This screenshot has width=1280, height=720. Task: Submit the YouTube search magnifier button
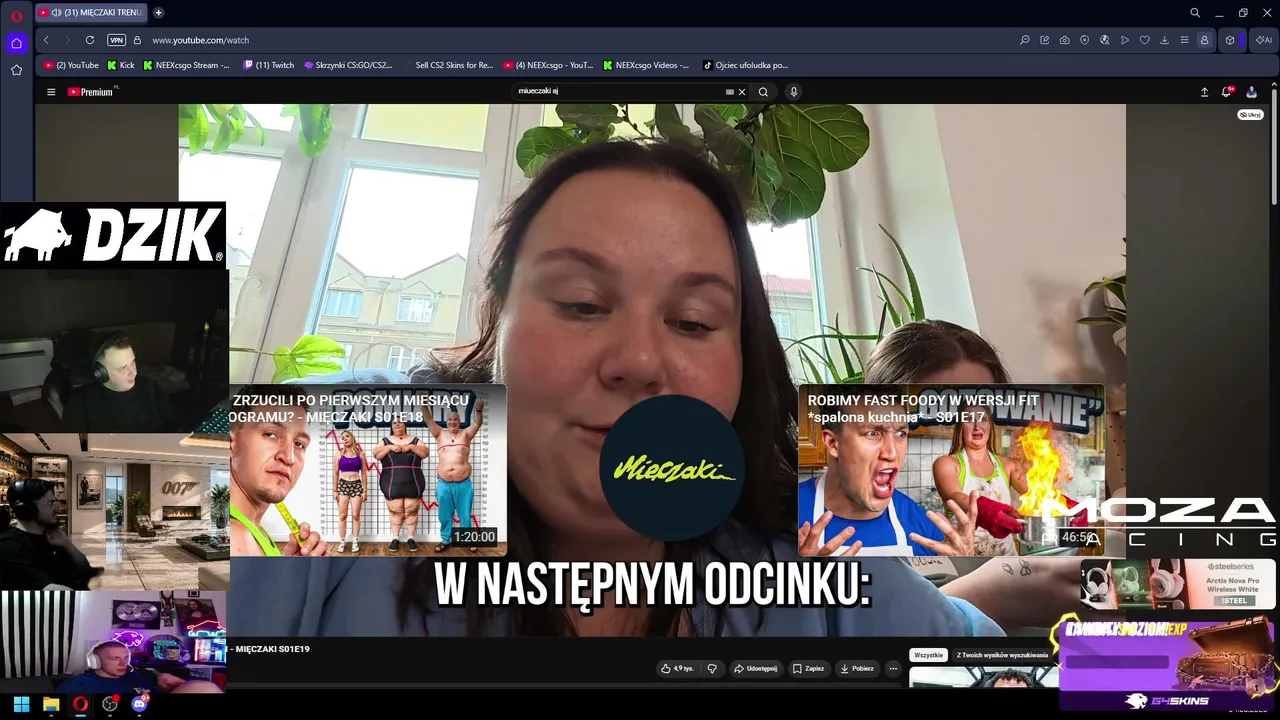pyautogui.click(x=763, y=92)
